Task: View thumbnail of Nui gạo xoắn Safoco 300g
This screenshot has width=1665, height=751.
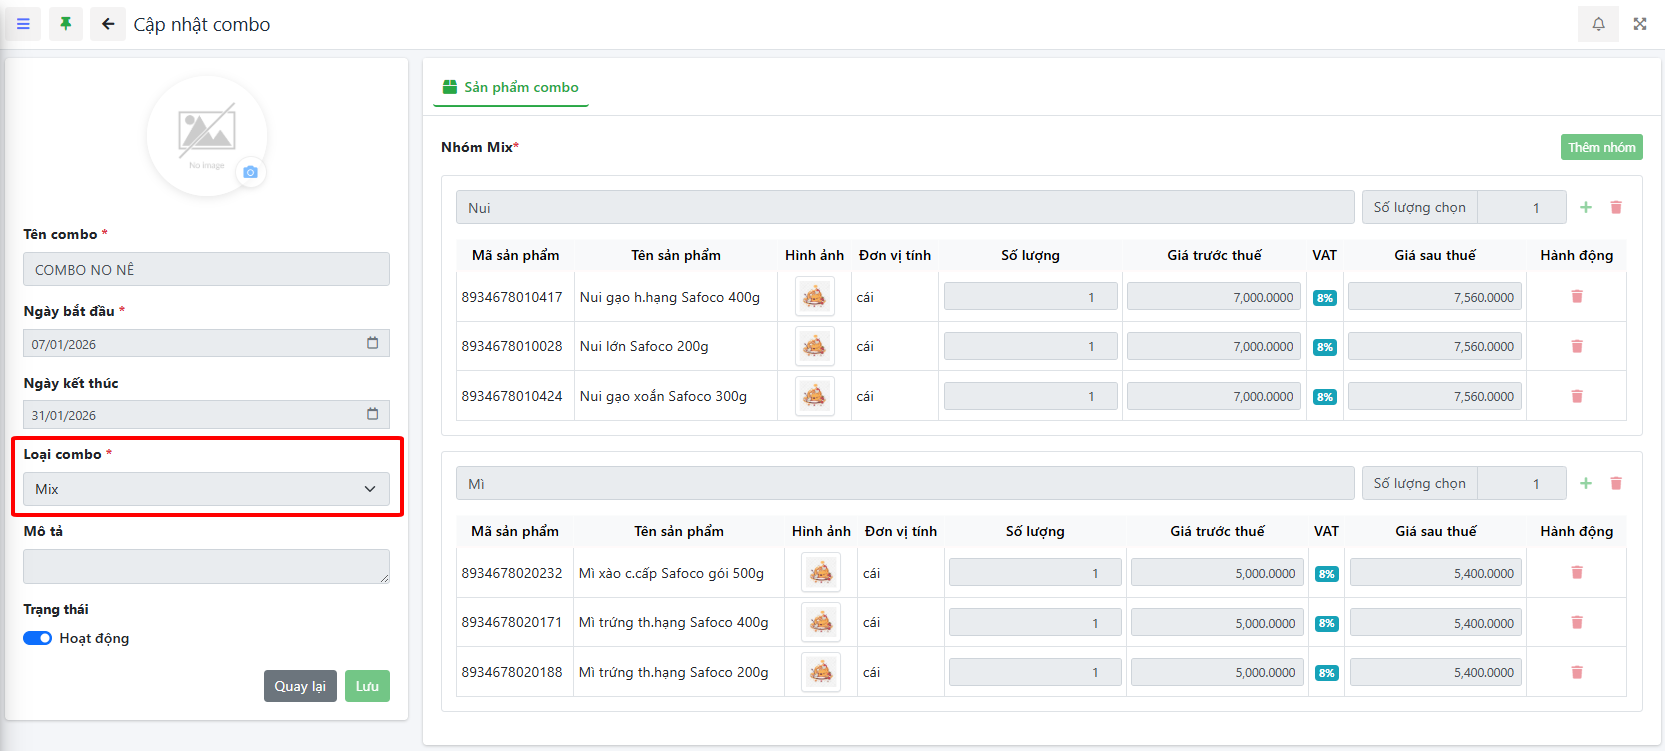Action: 814,396
